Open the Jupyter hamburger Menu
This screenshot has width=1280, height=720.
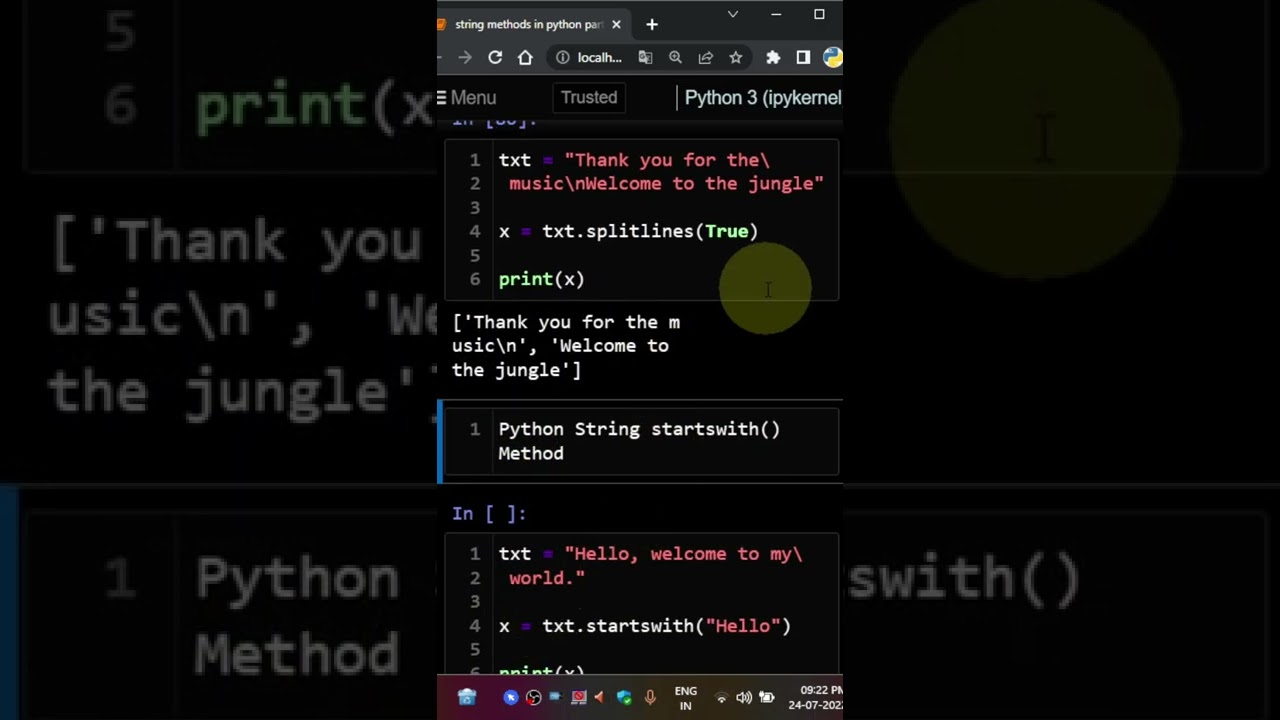point(466,97)
